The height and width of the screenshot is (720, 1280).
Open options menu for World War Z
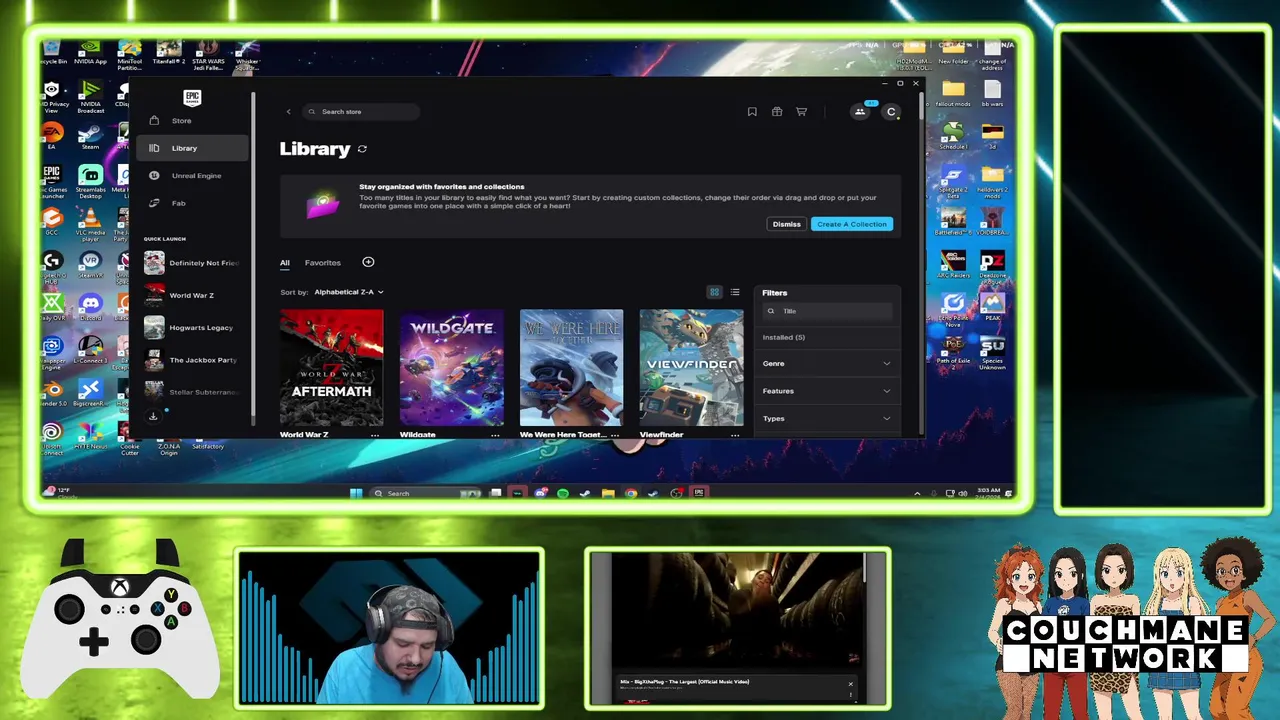tap(375, 435)
